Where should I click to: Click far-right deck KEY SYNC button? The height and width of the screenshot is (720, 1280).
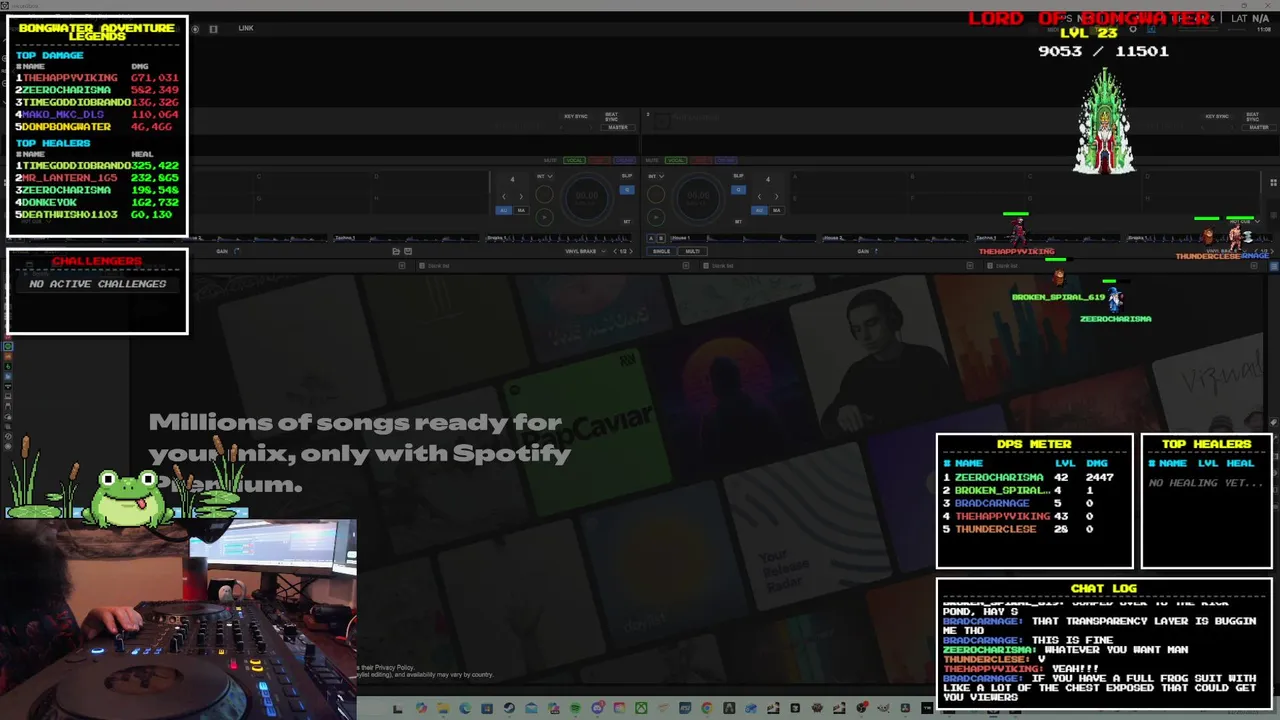[x=1217, y=117]
